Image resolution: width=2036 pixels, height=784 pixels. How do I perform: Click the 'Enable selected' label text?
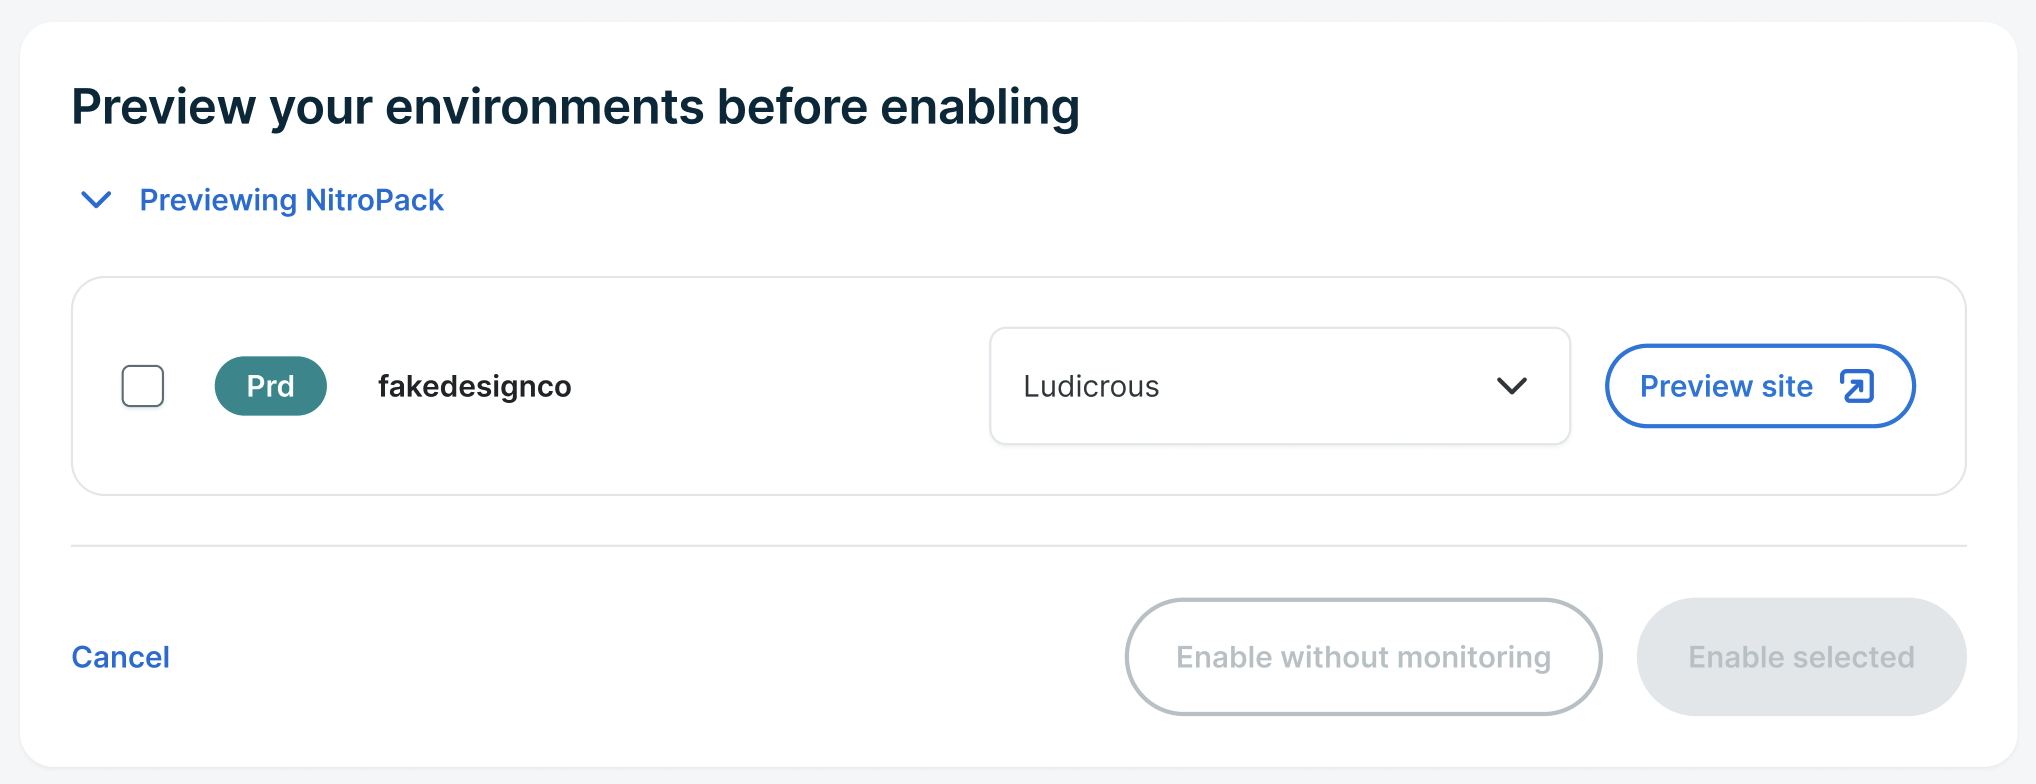(x=1801, y=657)
